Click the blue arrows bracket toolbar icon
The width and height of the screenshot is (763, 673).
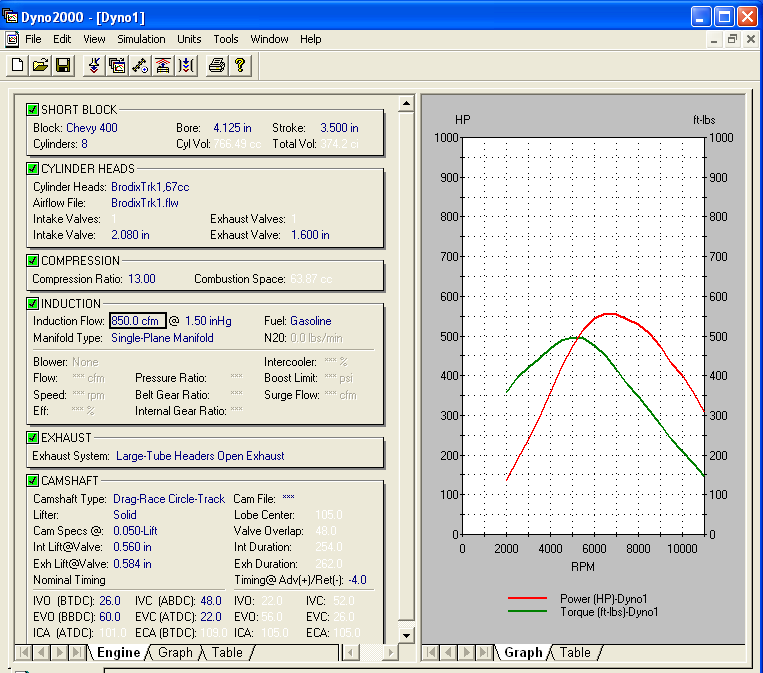click(186, 65)
